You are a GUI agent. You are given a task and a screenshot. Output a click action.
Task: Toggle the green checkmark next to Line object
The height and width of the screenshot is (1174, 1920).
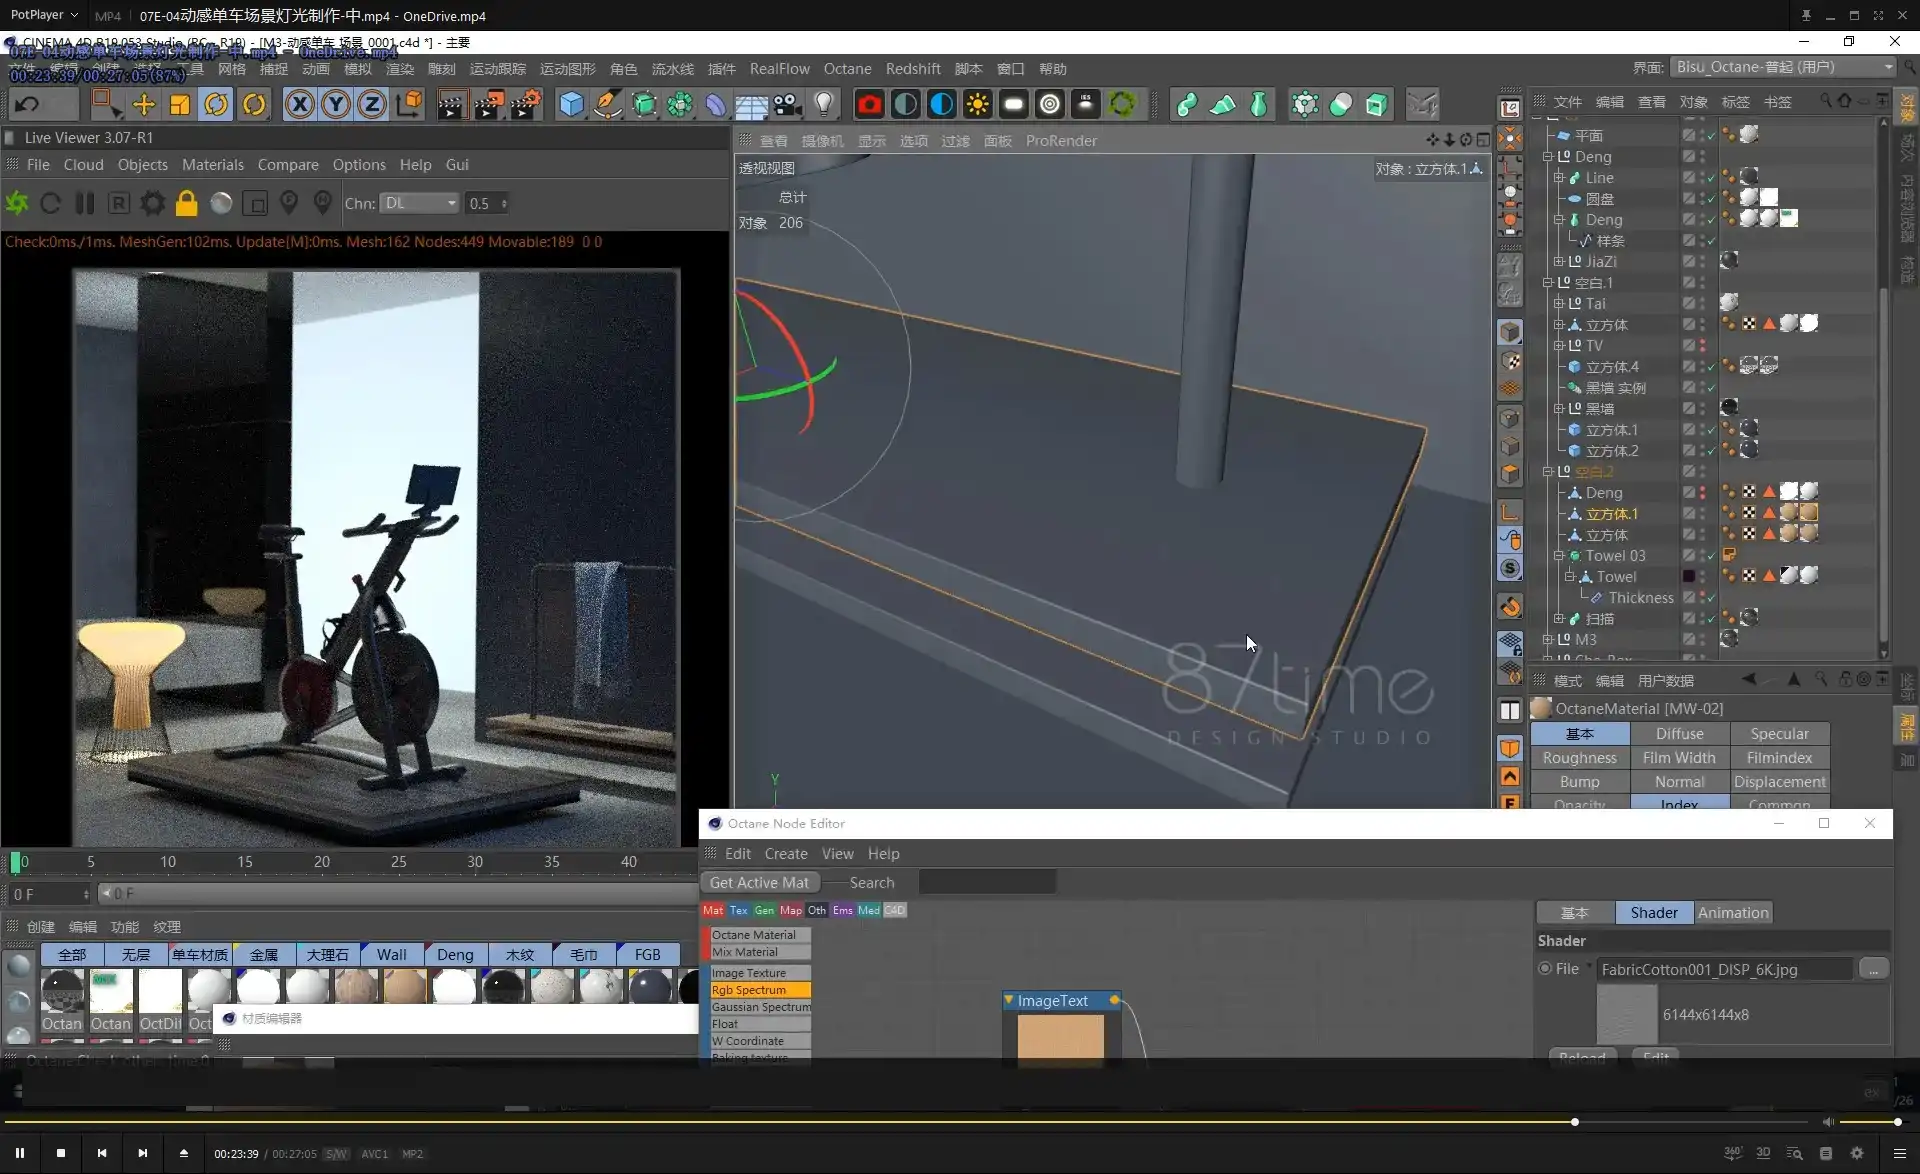[x=1712, y=177]
